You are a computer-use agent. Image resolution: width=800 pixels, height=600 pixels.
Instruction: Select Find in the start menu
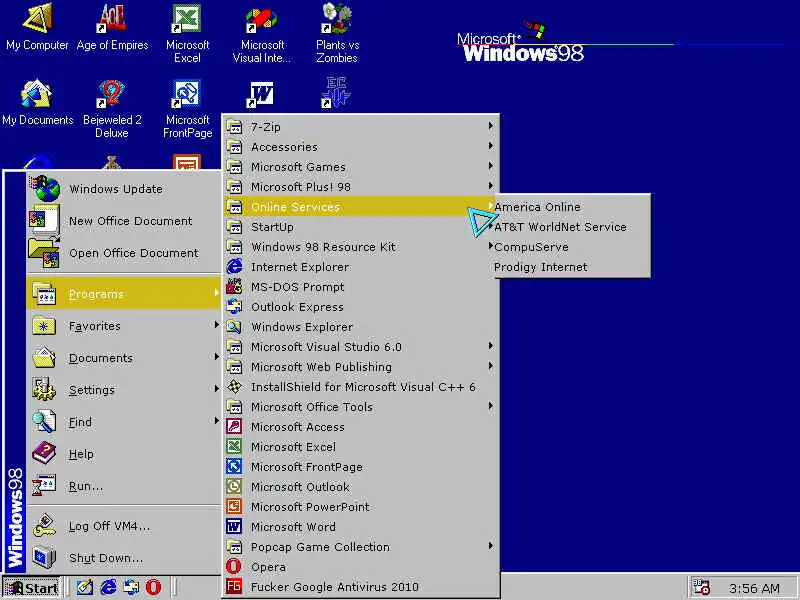(x=124, y=421)
